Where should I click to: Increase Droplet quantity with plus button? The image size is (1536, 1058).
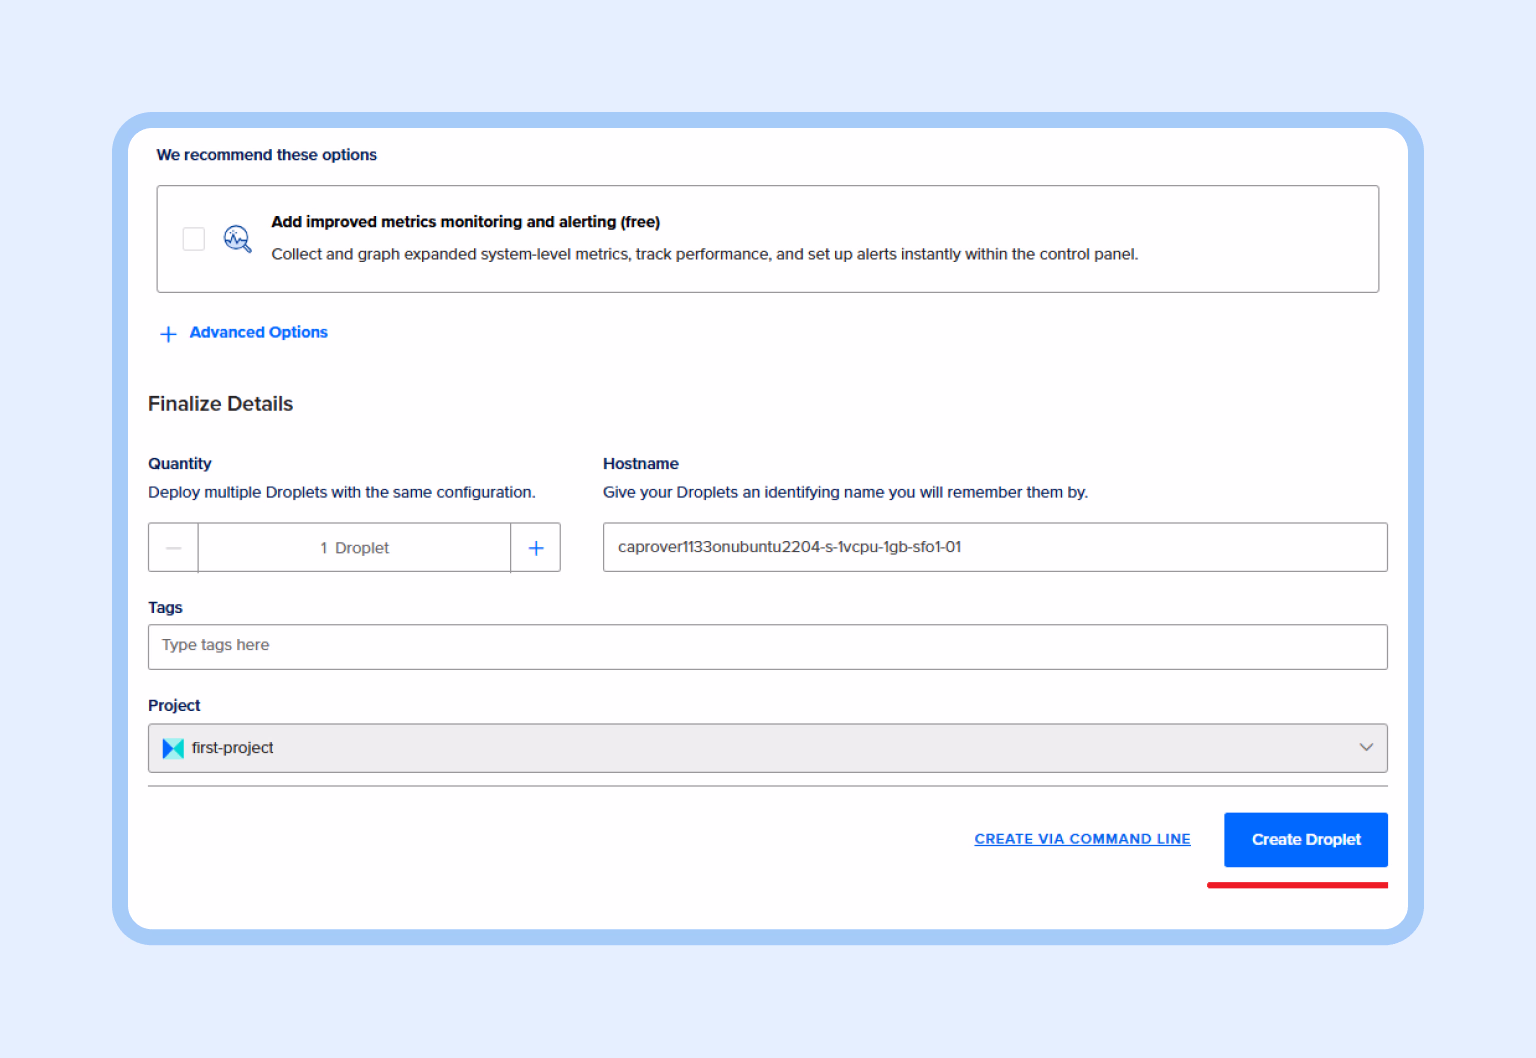coord(536,548)
